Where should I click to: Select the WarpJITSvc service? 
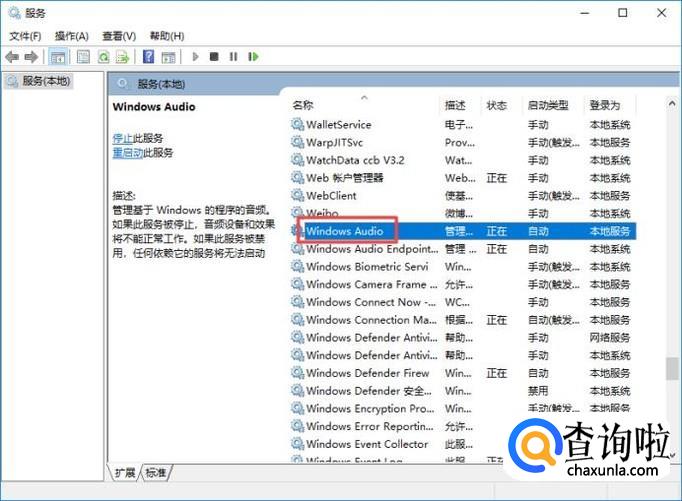(x=462, y=143)
